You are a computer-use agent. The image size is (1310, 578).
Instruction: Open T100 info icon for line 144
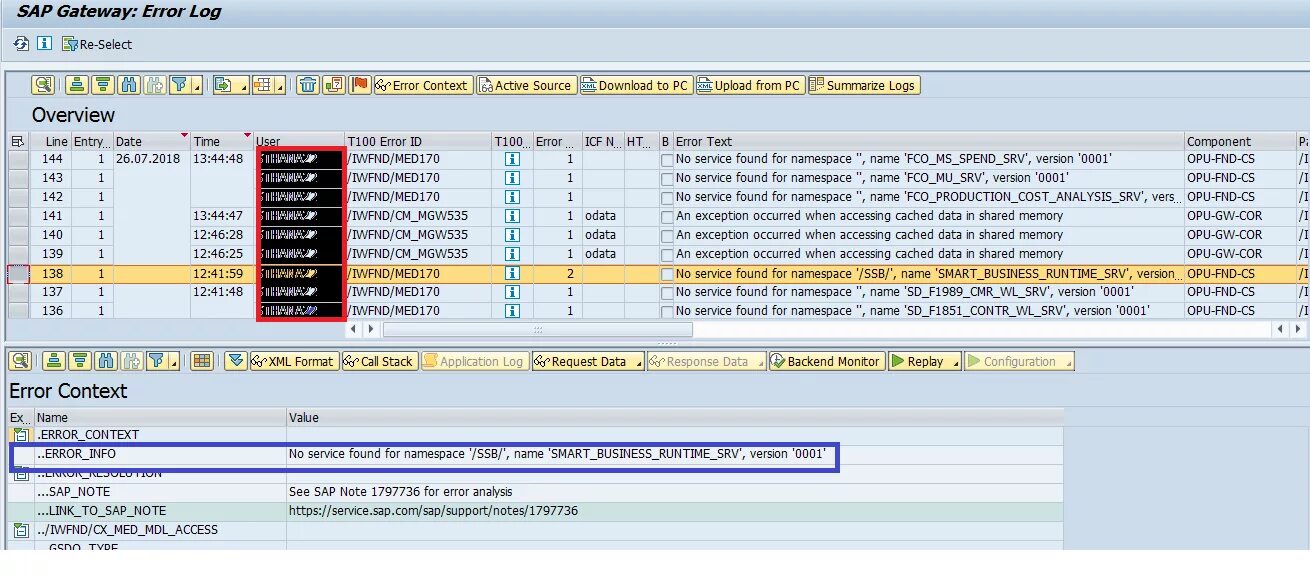(x=512, y=159)
